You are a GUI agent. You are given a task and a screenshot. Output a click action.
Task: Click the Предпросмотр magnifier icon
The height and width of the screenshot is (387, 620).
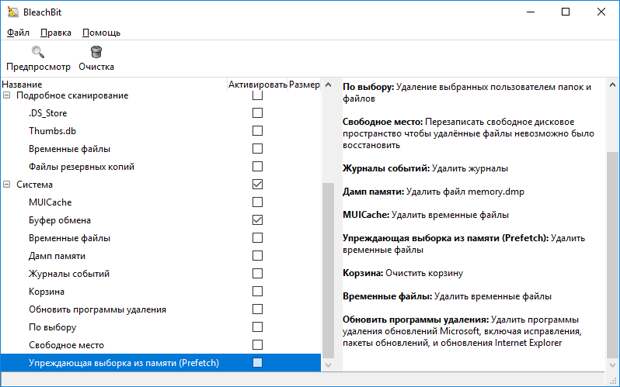click(38, 52)
